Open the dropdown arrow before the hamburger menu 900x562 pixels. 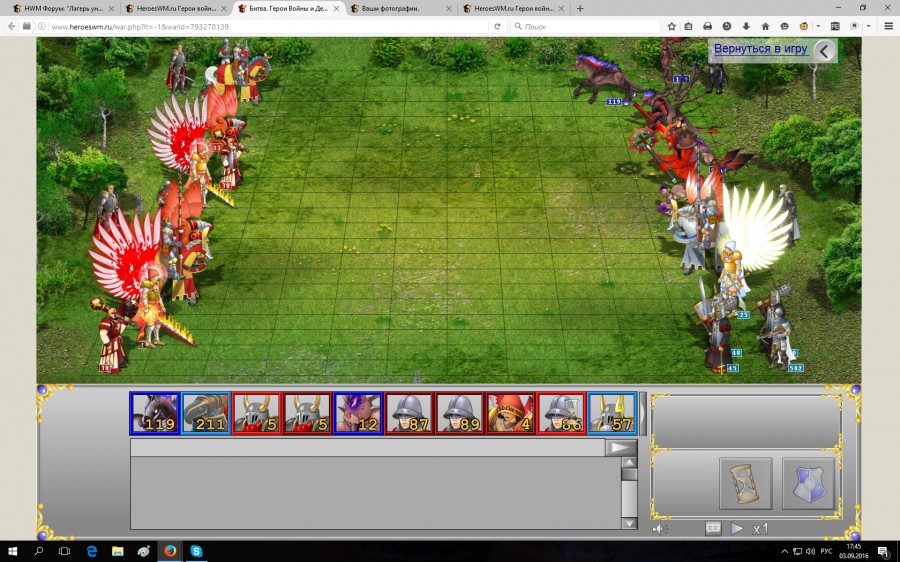click(x=868, y=26)
